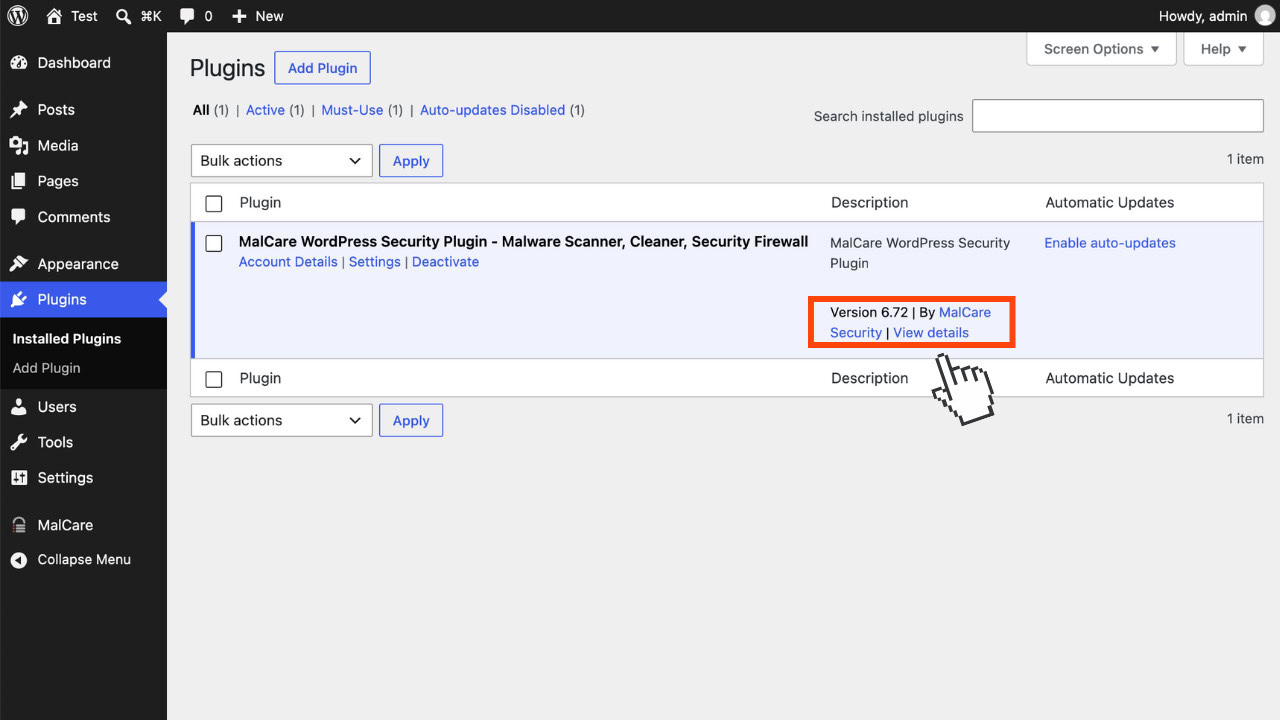Click the Collapse Menu arrow icon
This screenshot has width=1280, height=720.
click(19, 560)
